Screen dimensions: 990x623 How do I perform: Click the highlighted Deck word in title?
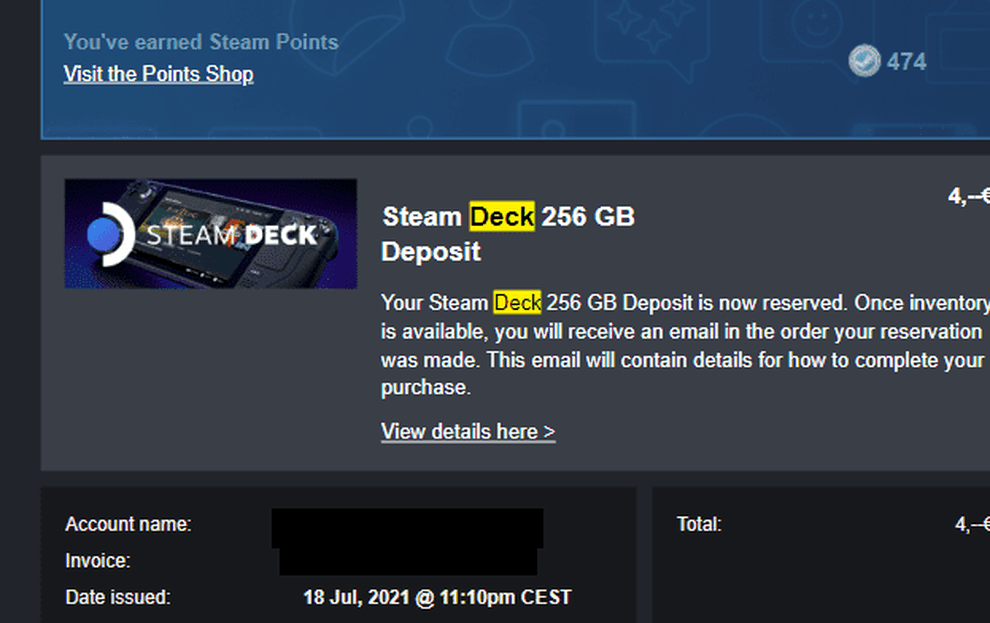tap(502, 217)
